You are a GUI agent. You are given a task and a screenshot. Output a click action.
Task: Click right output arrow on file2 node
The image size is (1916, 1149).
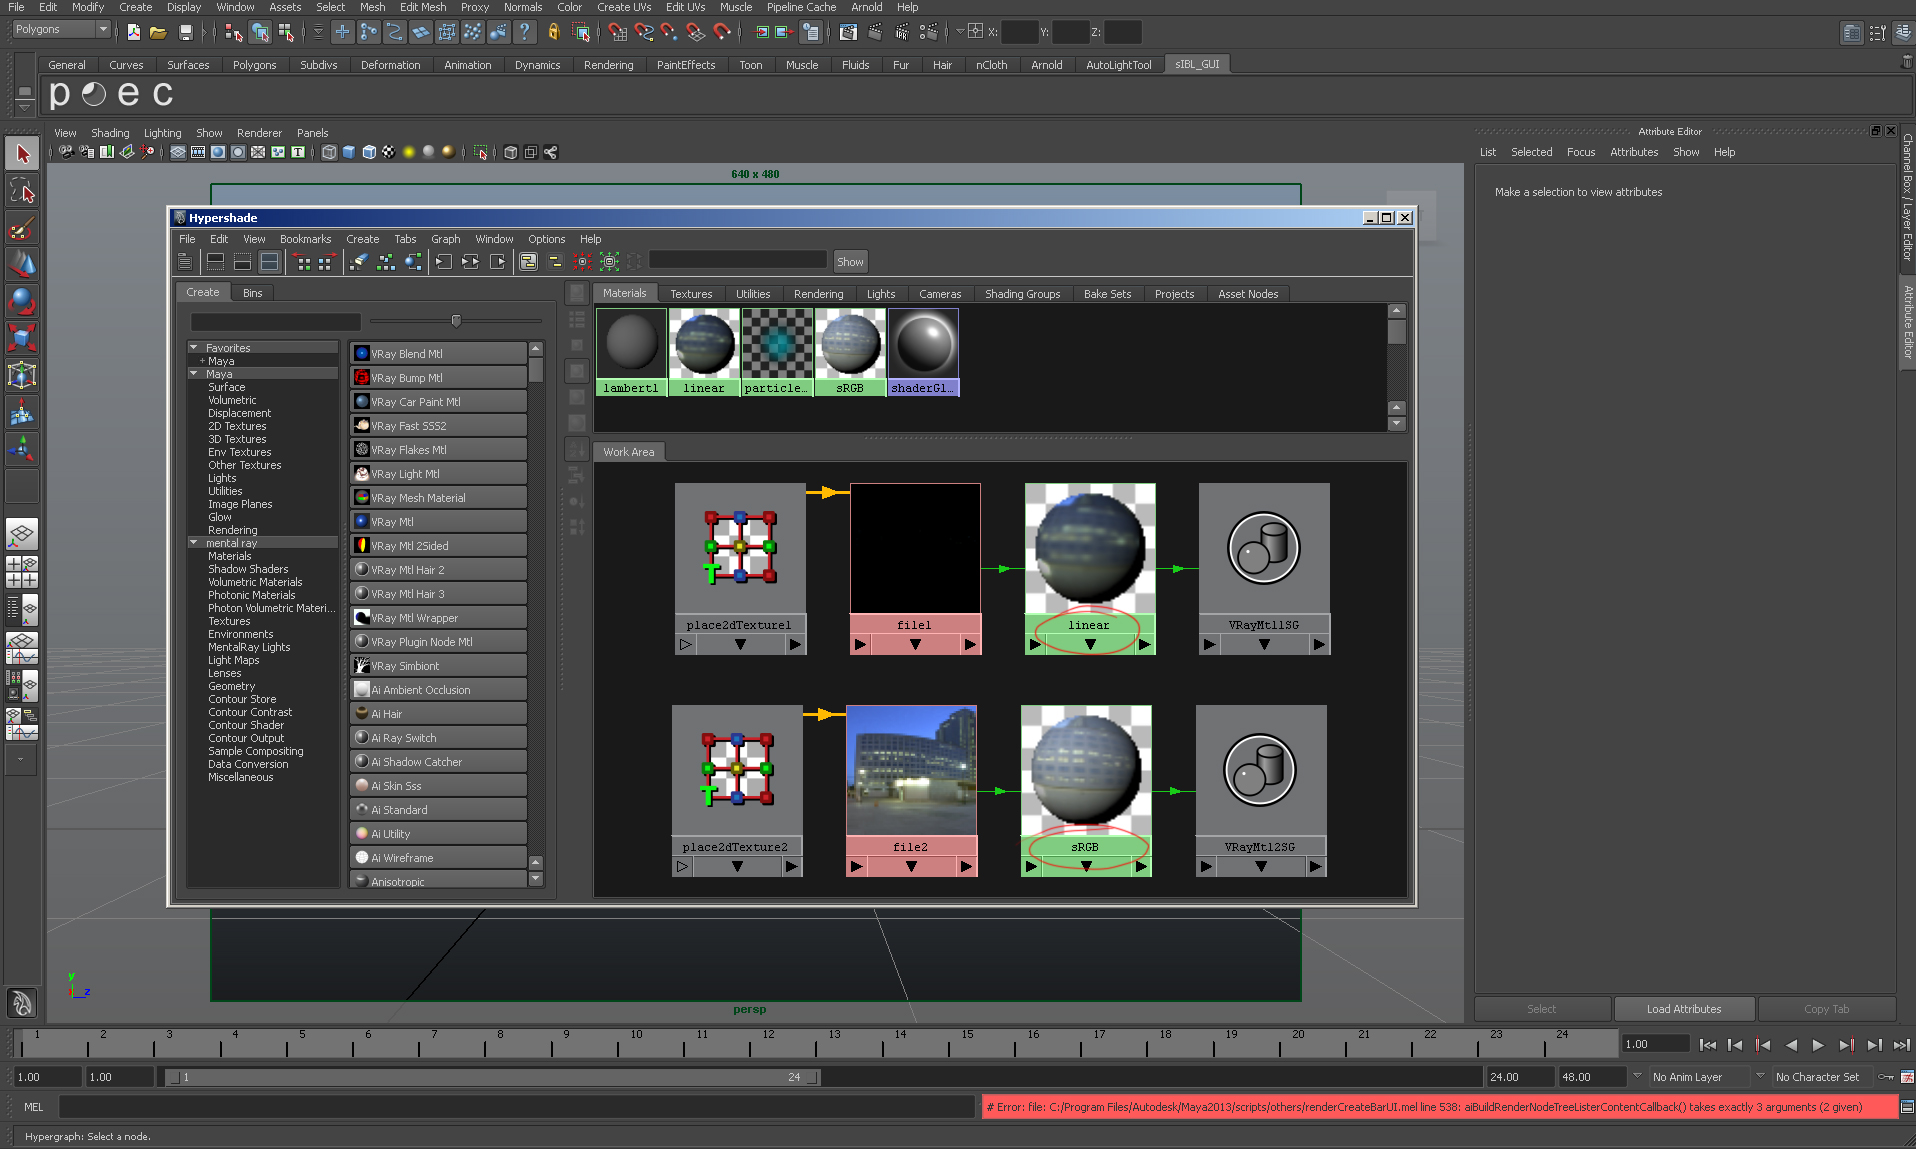coord(966,867)
